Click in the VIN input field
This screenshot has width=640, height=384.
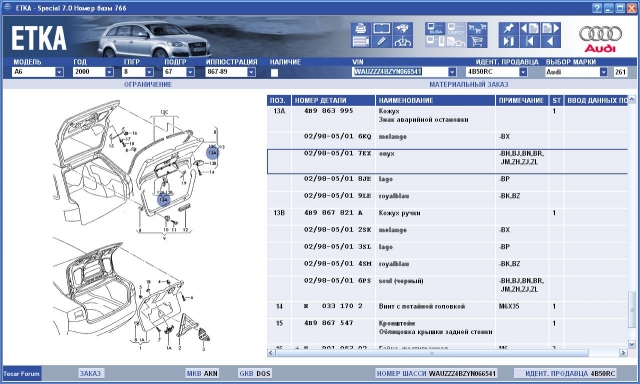pos(400,72)
